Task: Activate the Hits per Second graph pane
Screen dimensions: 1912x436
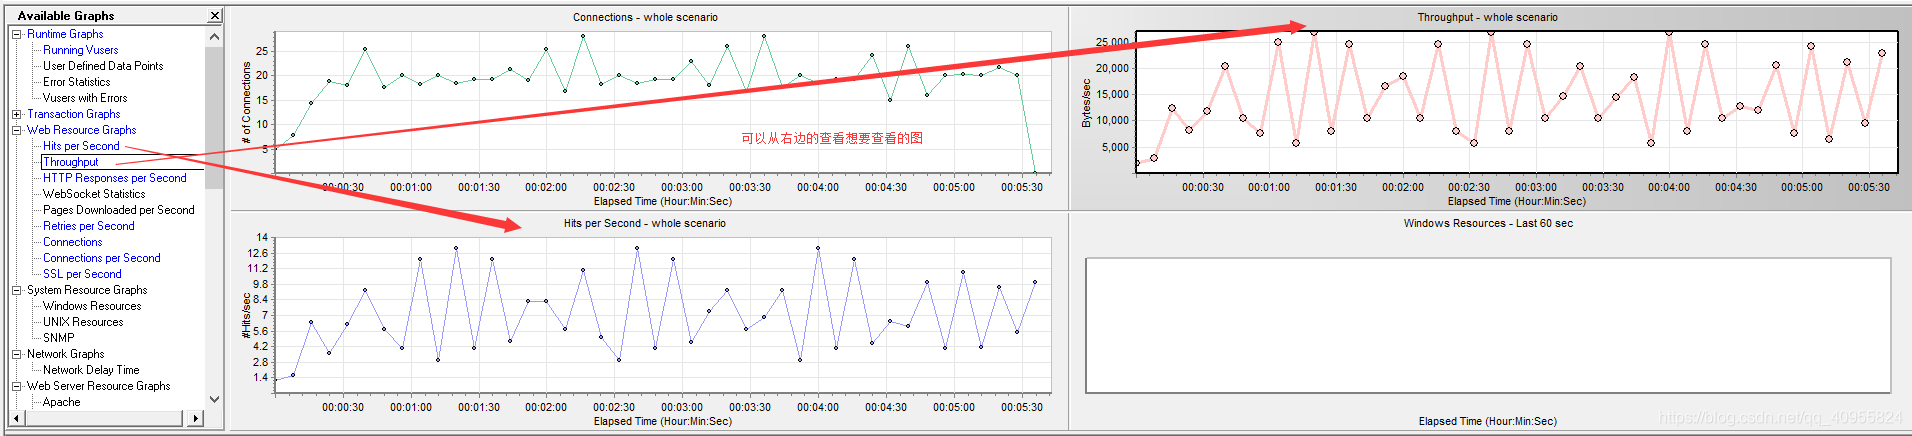Action: pyautogui.click(x=649, y=322)
